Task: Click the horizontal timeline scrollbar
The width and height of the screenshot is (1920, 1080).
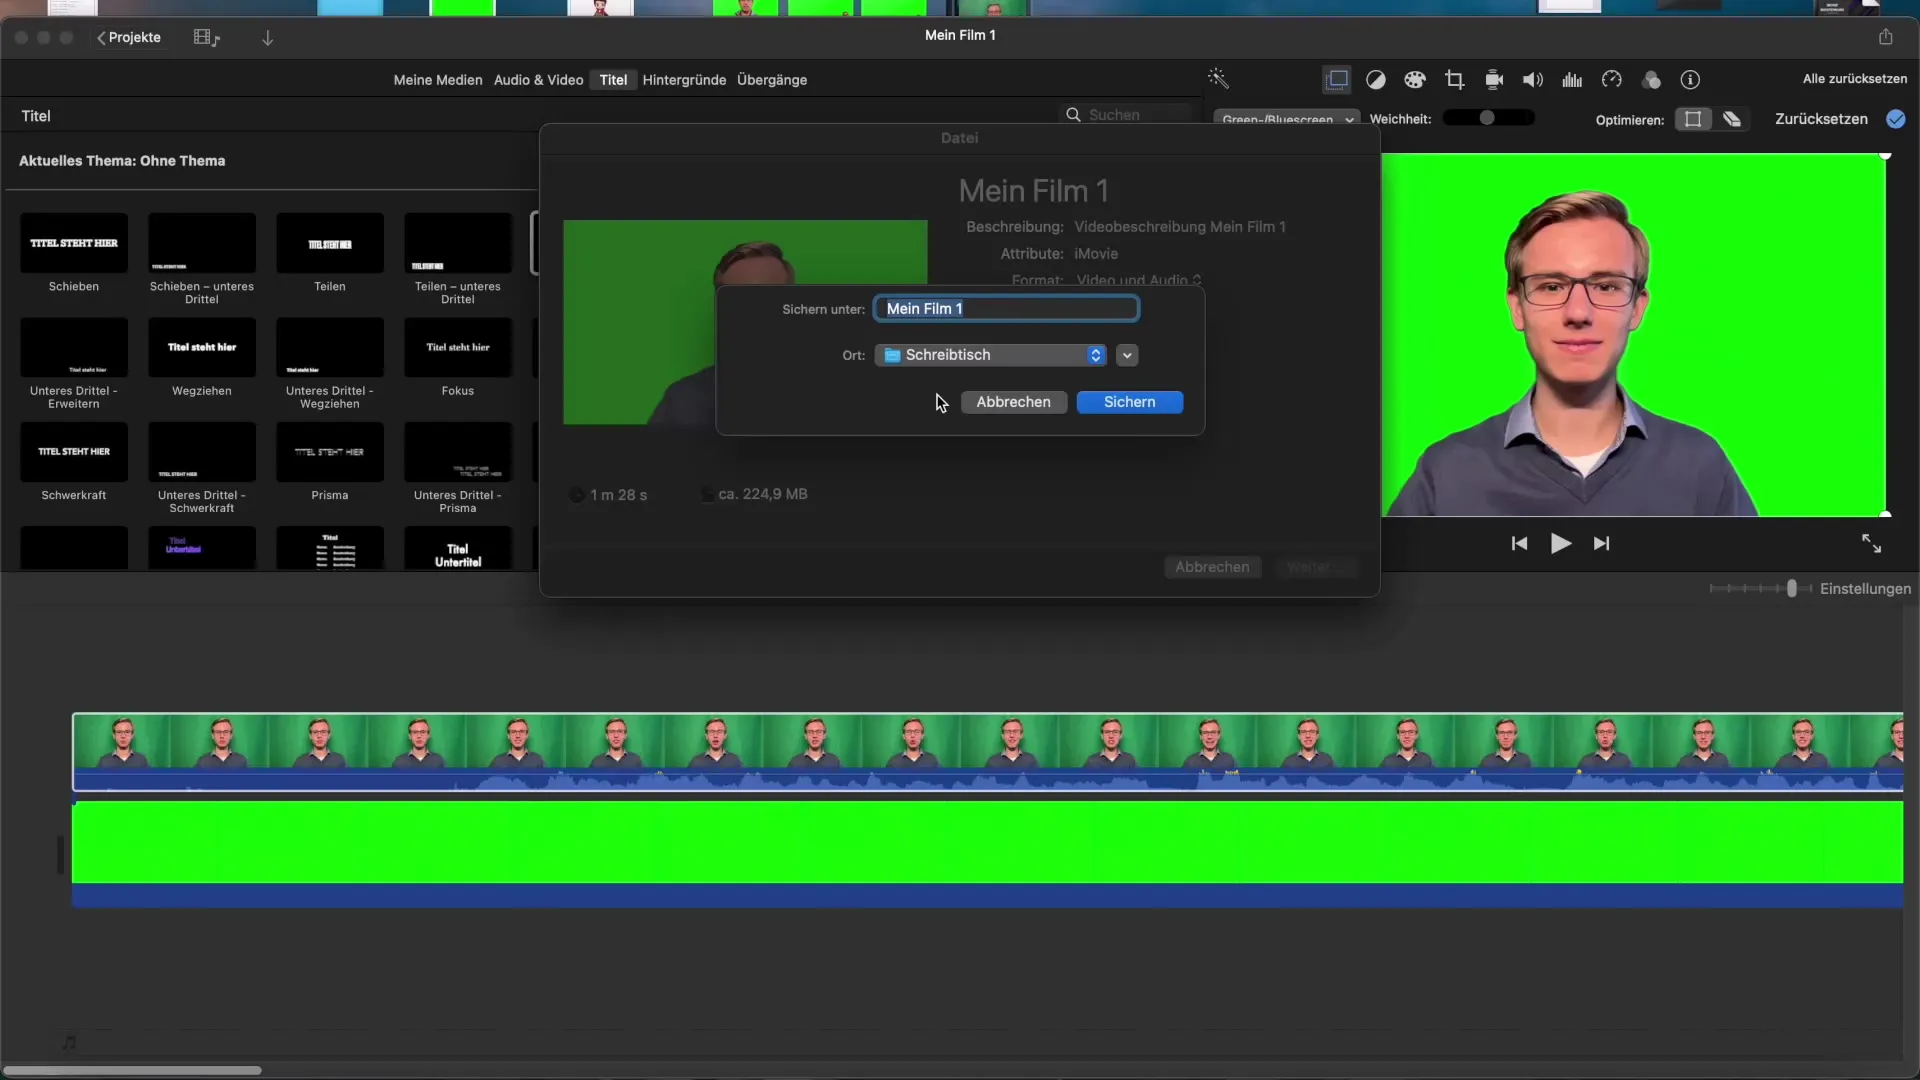Action: point(132,1070)
